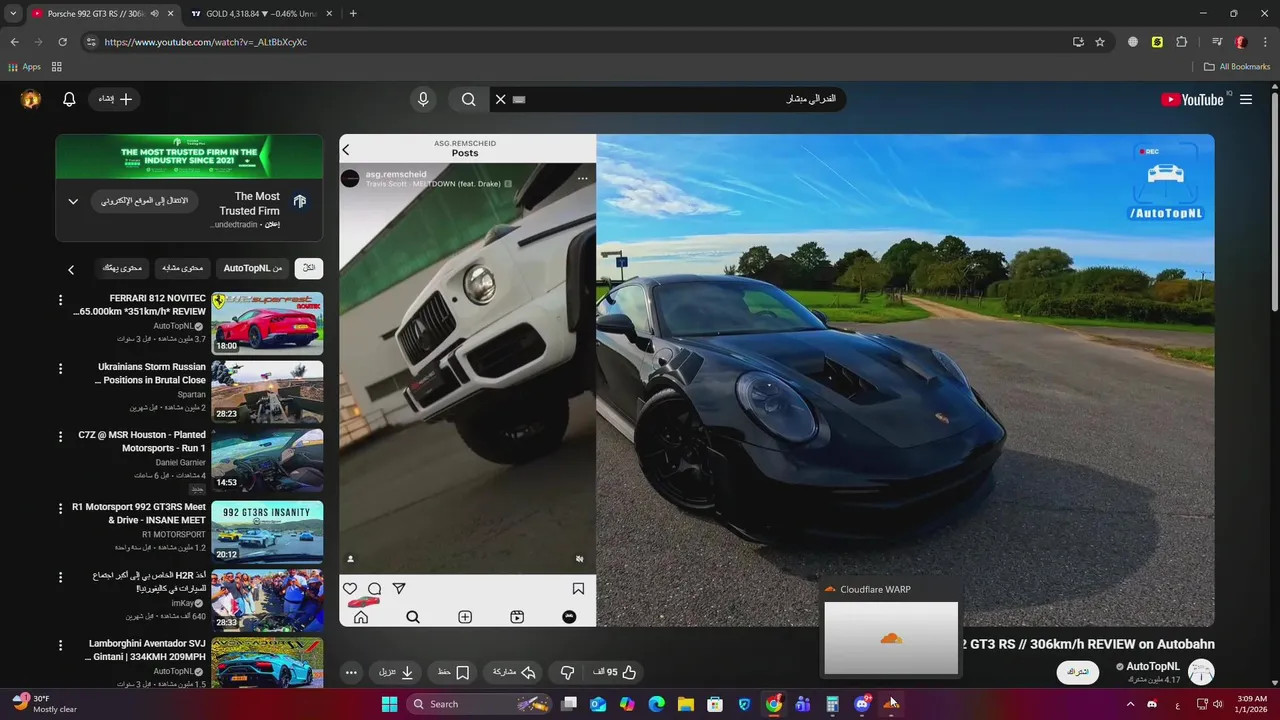Click the taskbar Search box
This screenshot has width=1280, height=720.
click(478, 704)
